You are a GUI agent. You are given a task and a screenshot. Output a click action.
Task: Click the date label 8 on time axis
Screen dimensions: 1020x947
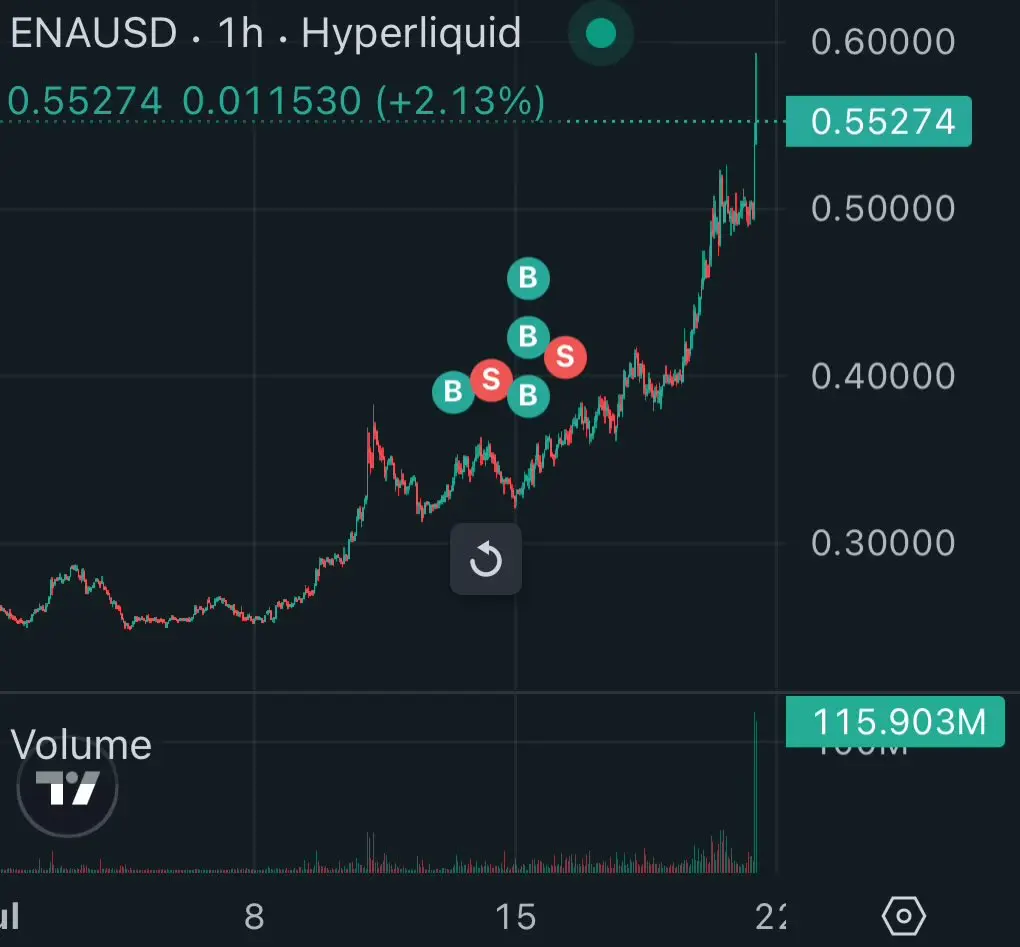(254, 917)
